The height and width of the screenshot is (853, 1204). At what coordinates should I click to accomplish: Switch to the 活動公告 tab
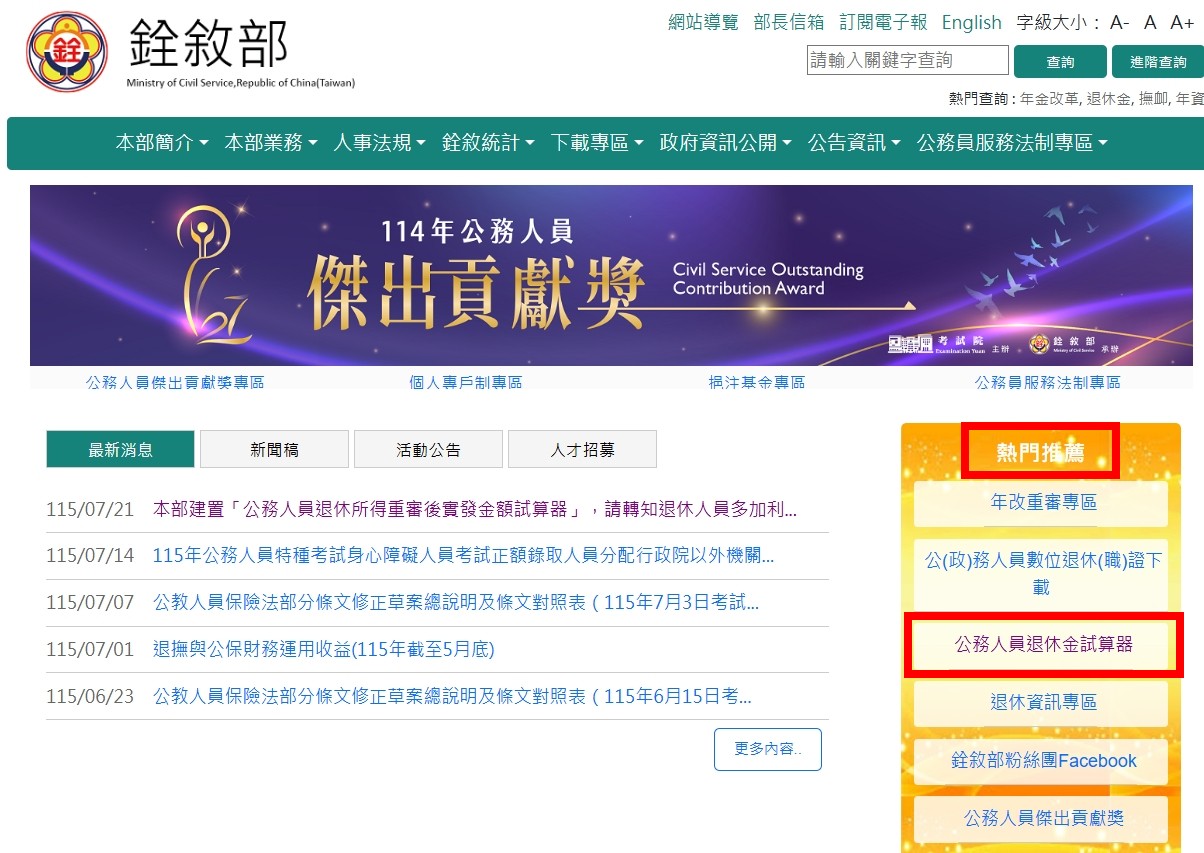click(x=428, y=450)
